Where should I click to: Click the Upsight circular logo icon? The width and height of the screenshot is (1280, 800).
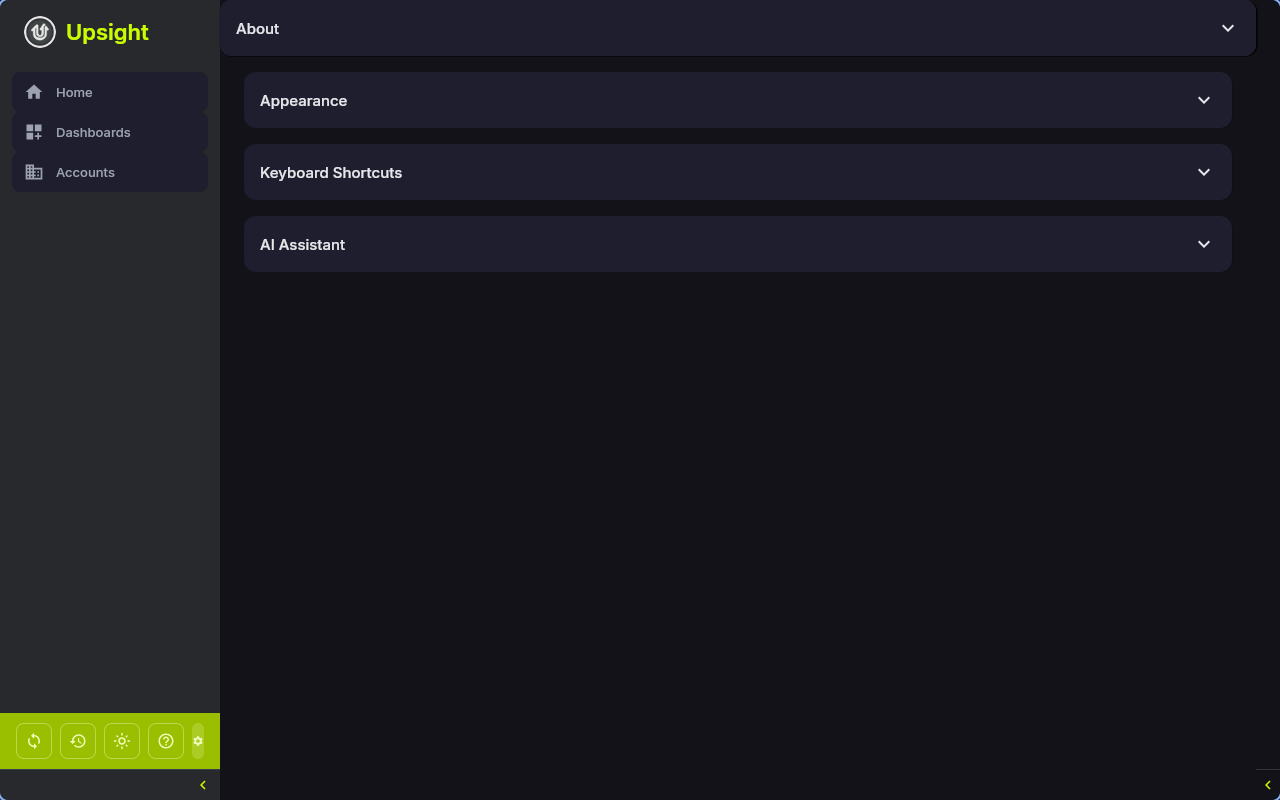(x=39, y=31)
